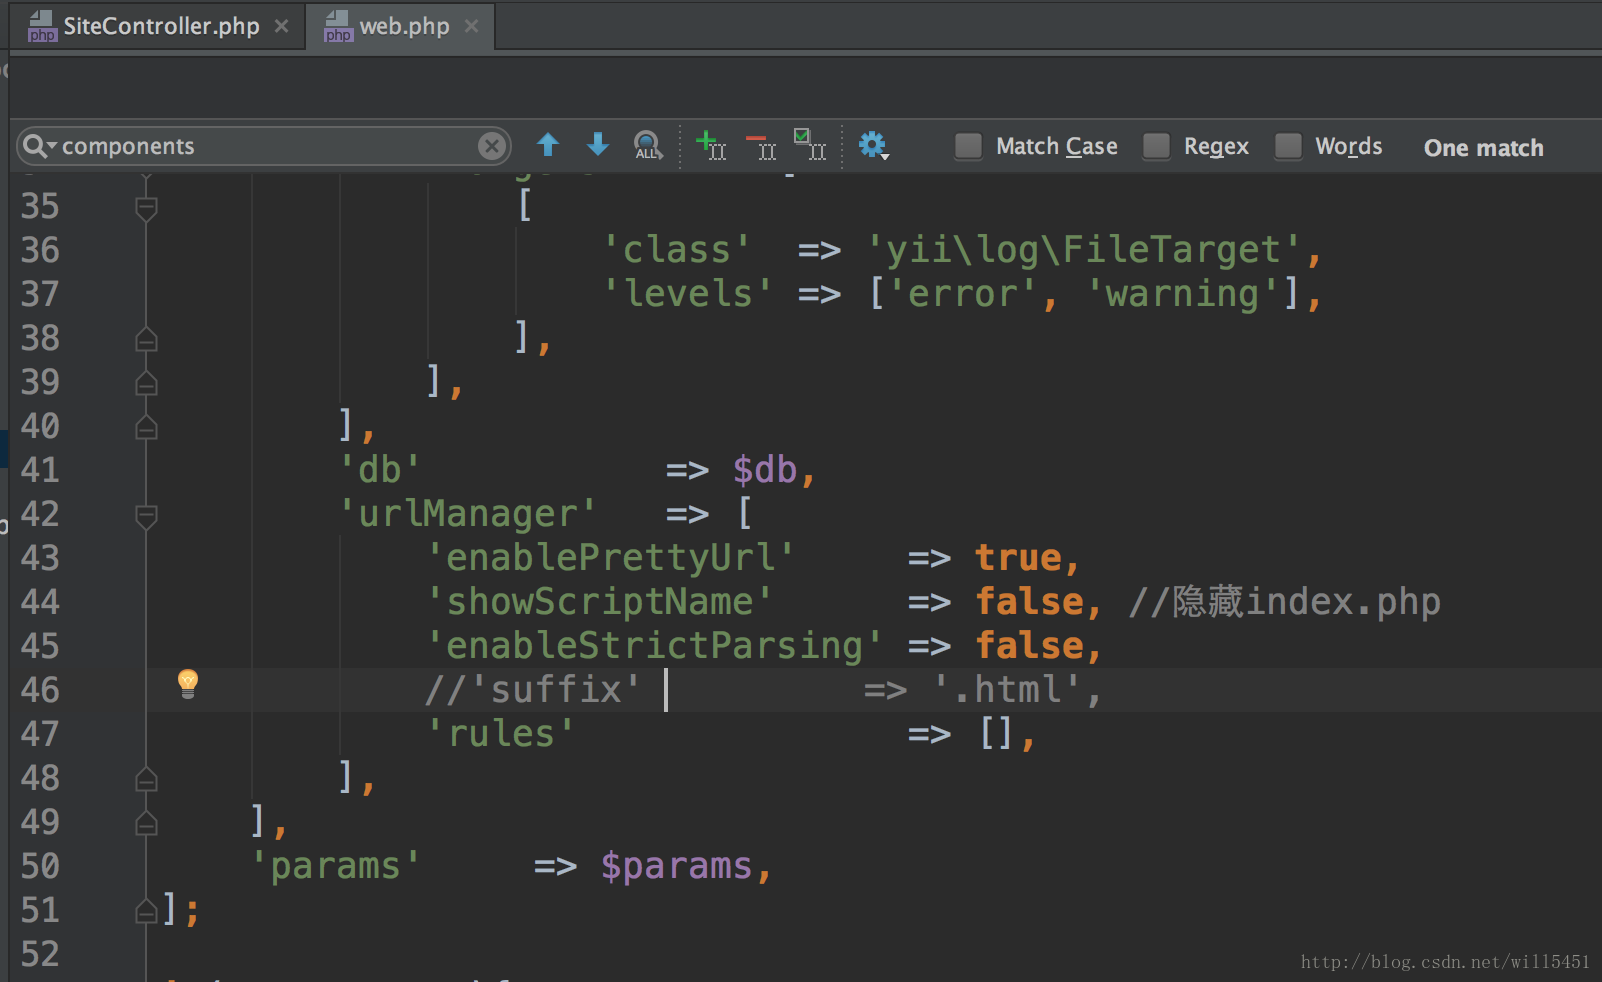
Task: Toggle the fold marker at line 40
Action: (146, 427)
